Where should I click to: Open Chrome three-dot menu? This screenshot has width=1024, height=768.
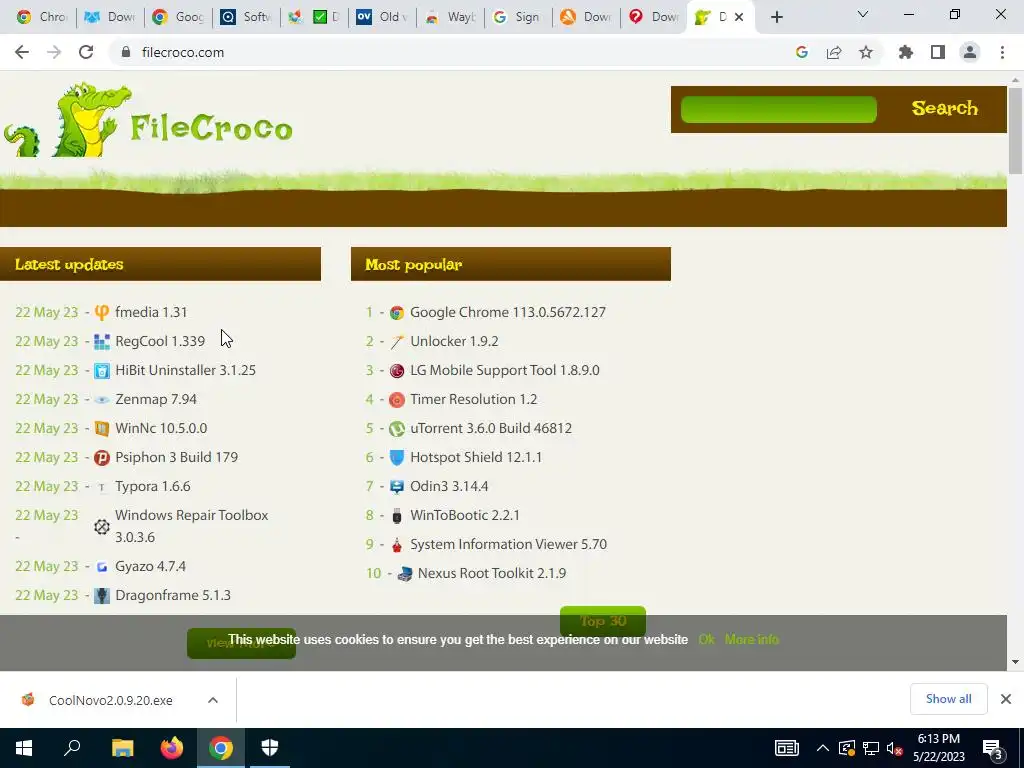(x=1002, y=52)
